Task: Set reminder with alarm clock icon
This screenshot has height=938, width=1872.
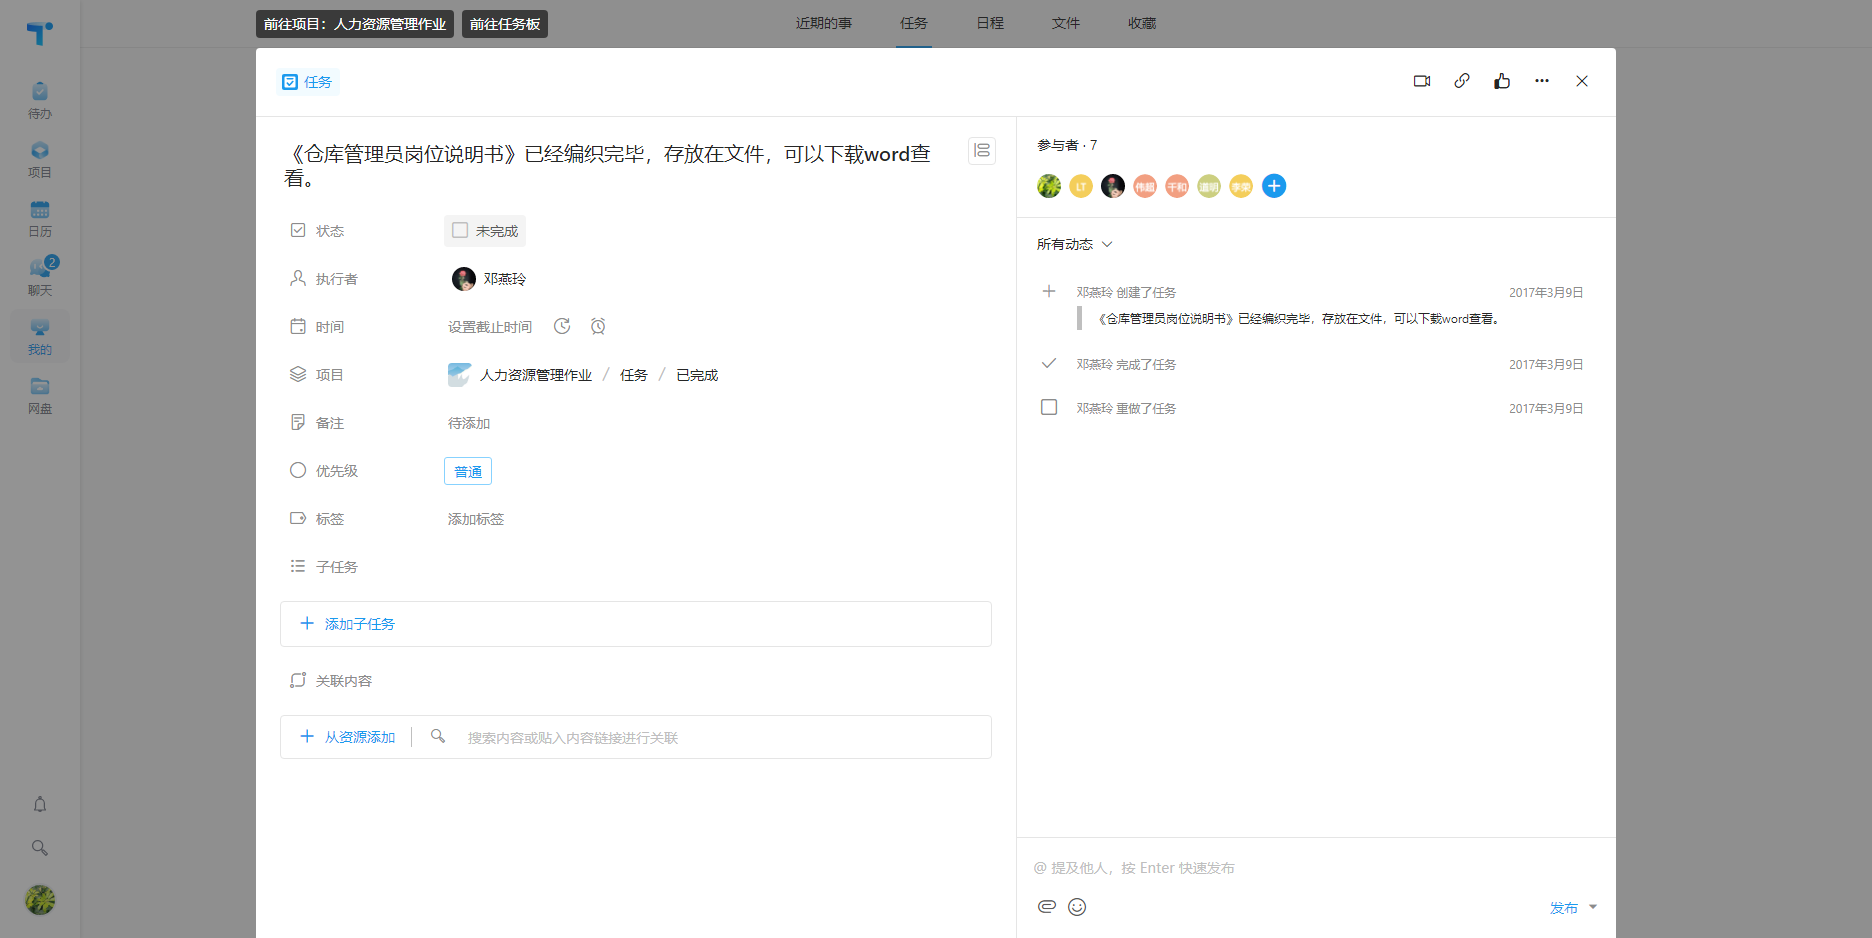Action: coord(598,326)
